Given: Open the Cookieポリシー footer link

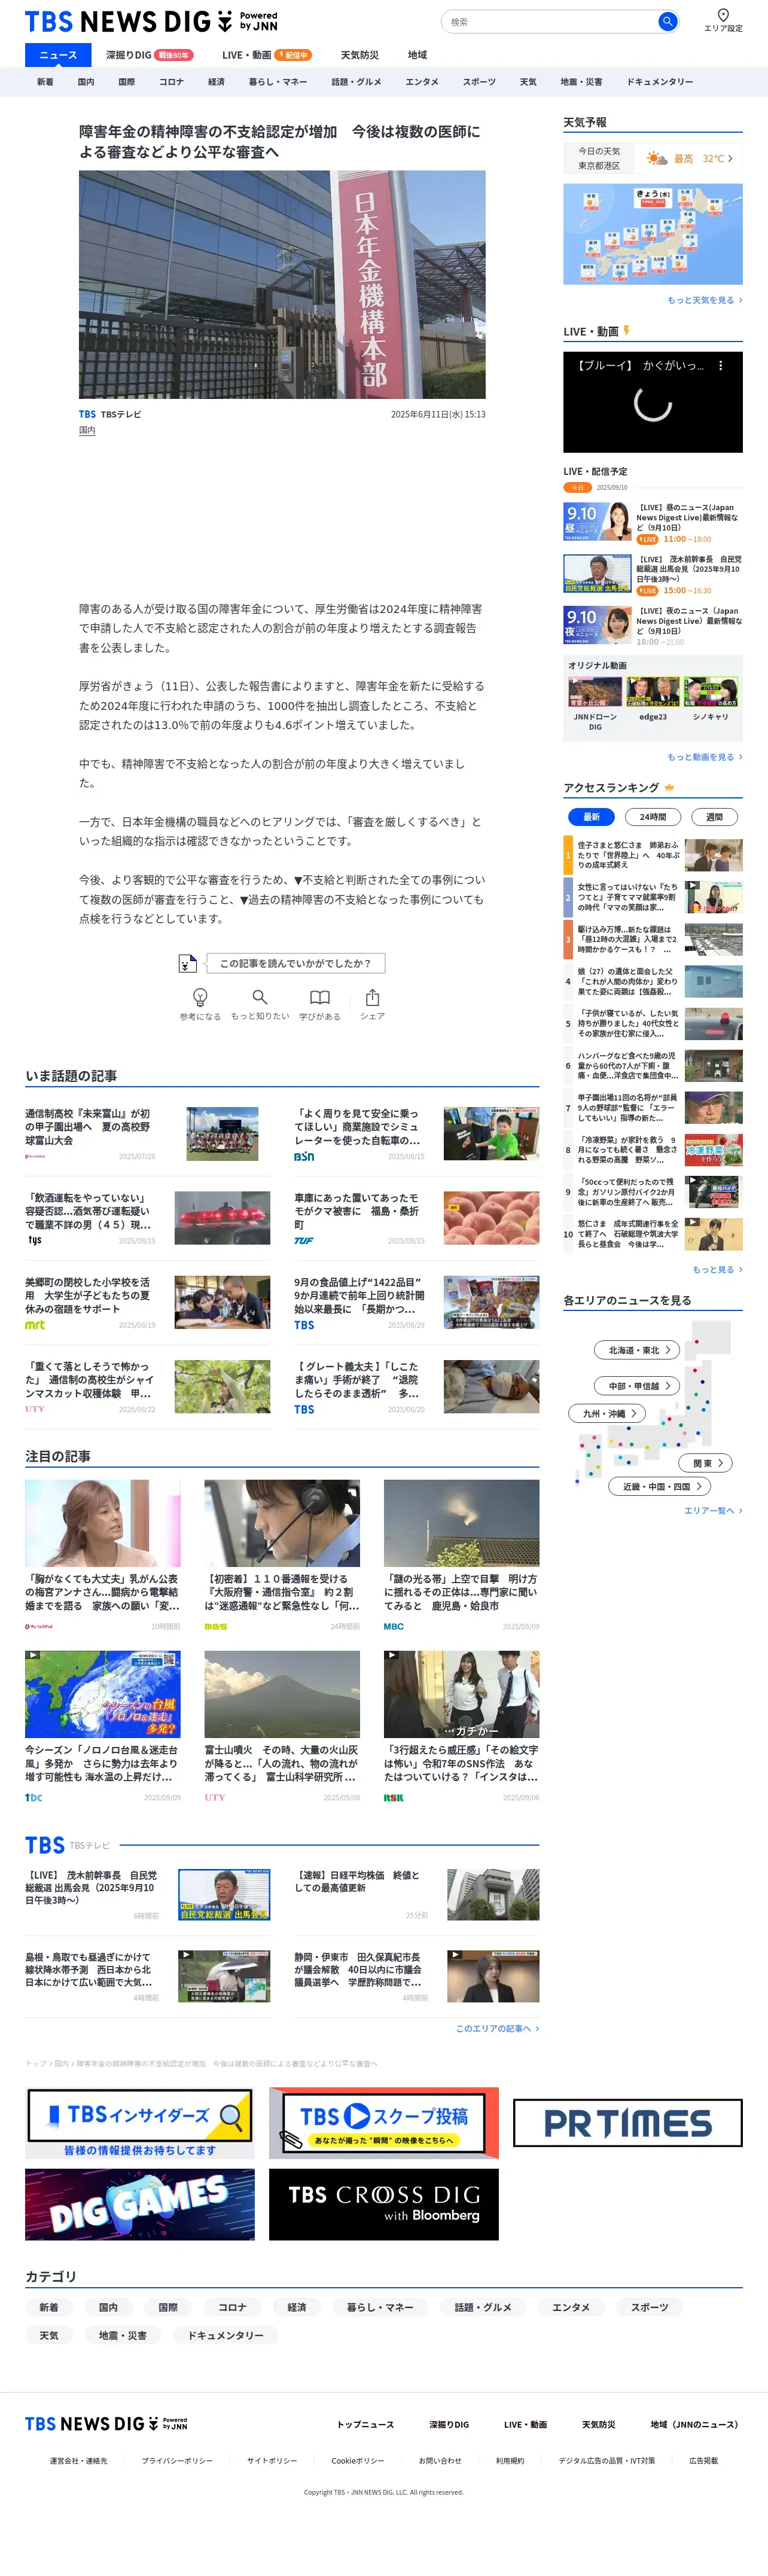Looking at the screenshot, I should tap(358, 2460).
